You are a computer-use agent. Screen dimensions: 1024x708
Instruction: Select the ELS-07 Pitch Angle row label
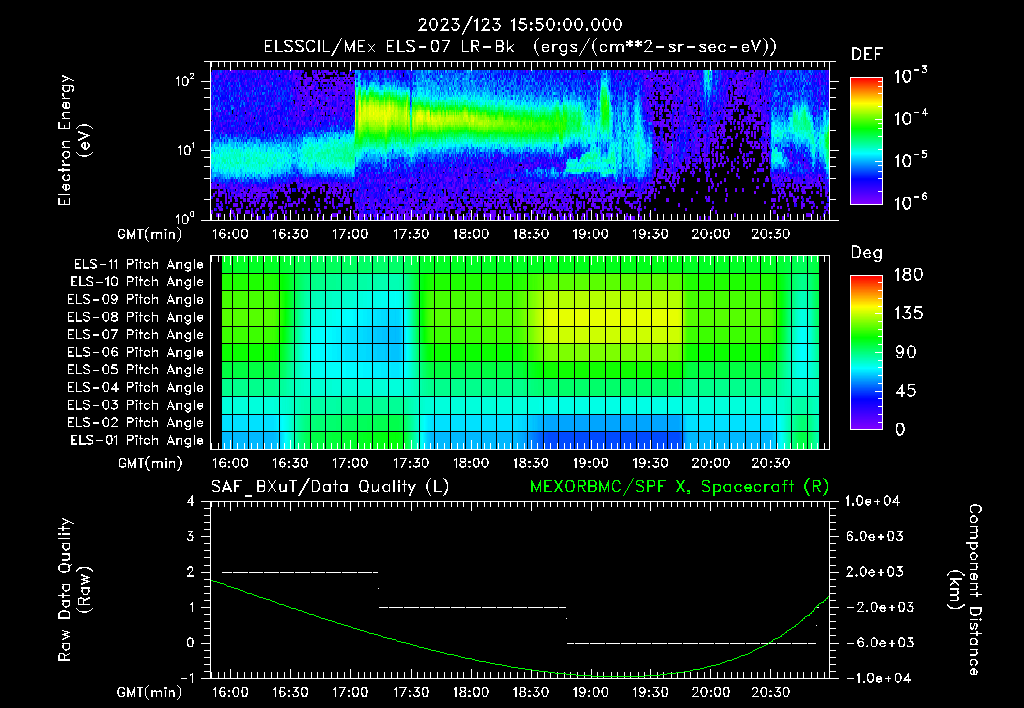pyautogui.click(x=136, y=334)
